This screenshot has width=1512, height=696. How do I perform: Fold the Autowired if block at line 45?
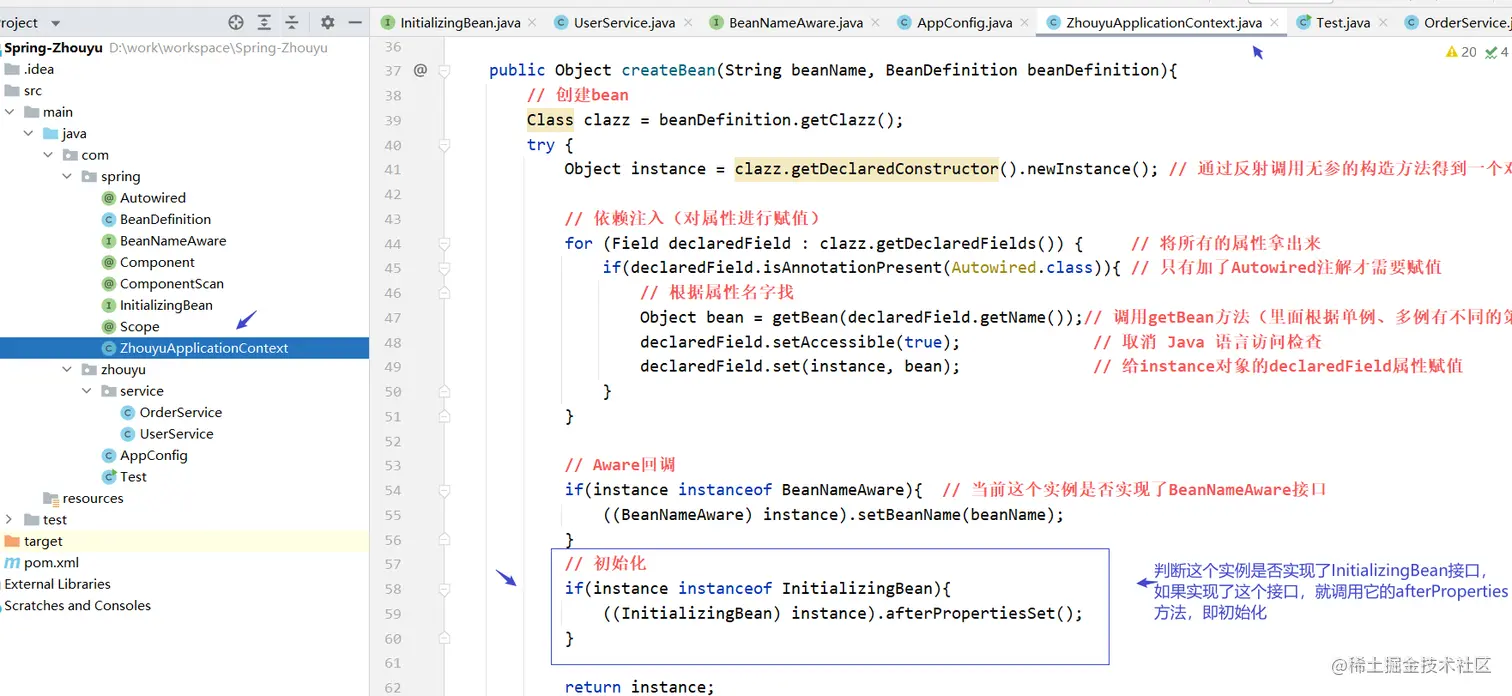coord(445,268)
